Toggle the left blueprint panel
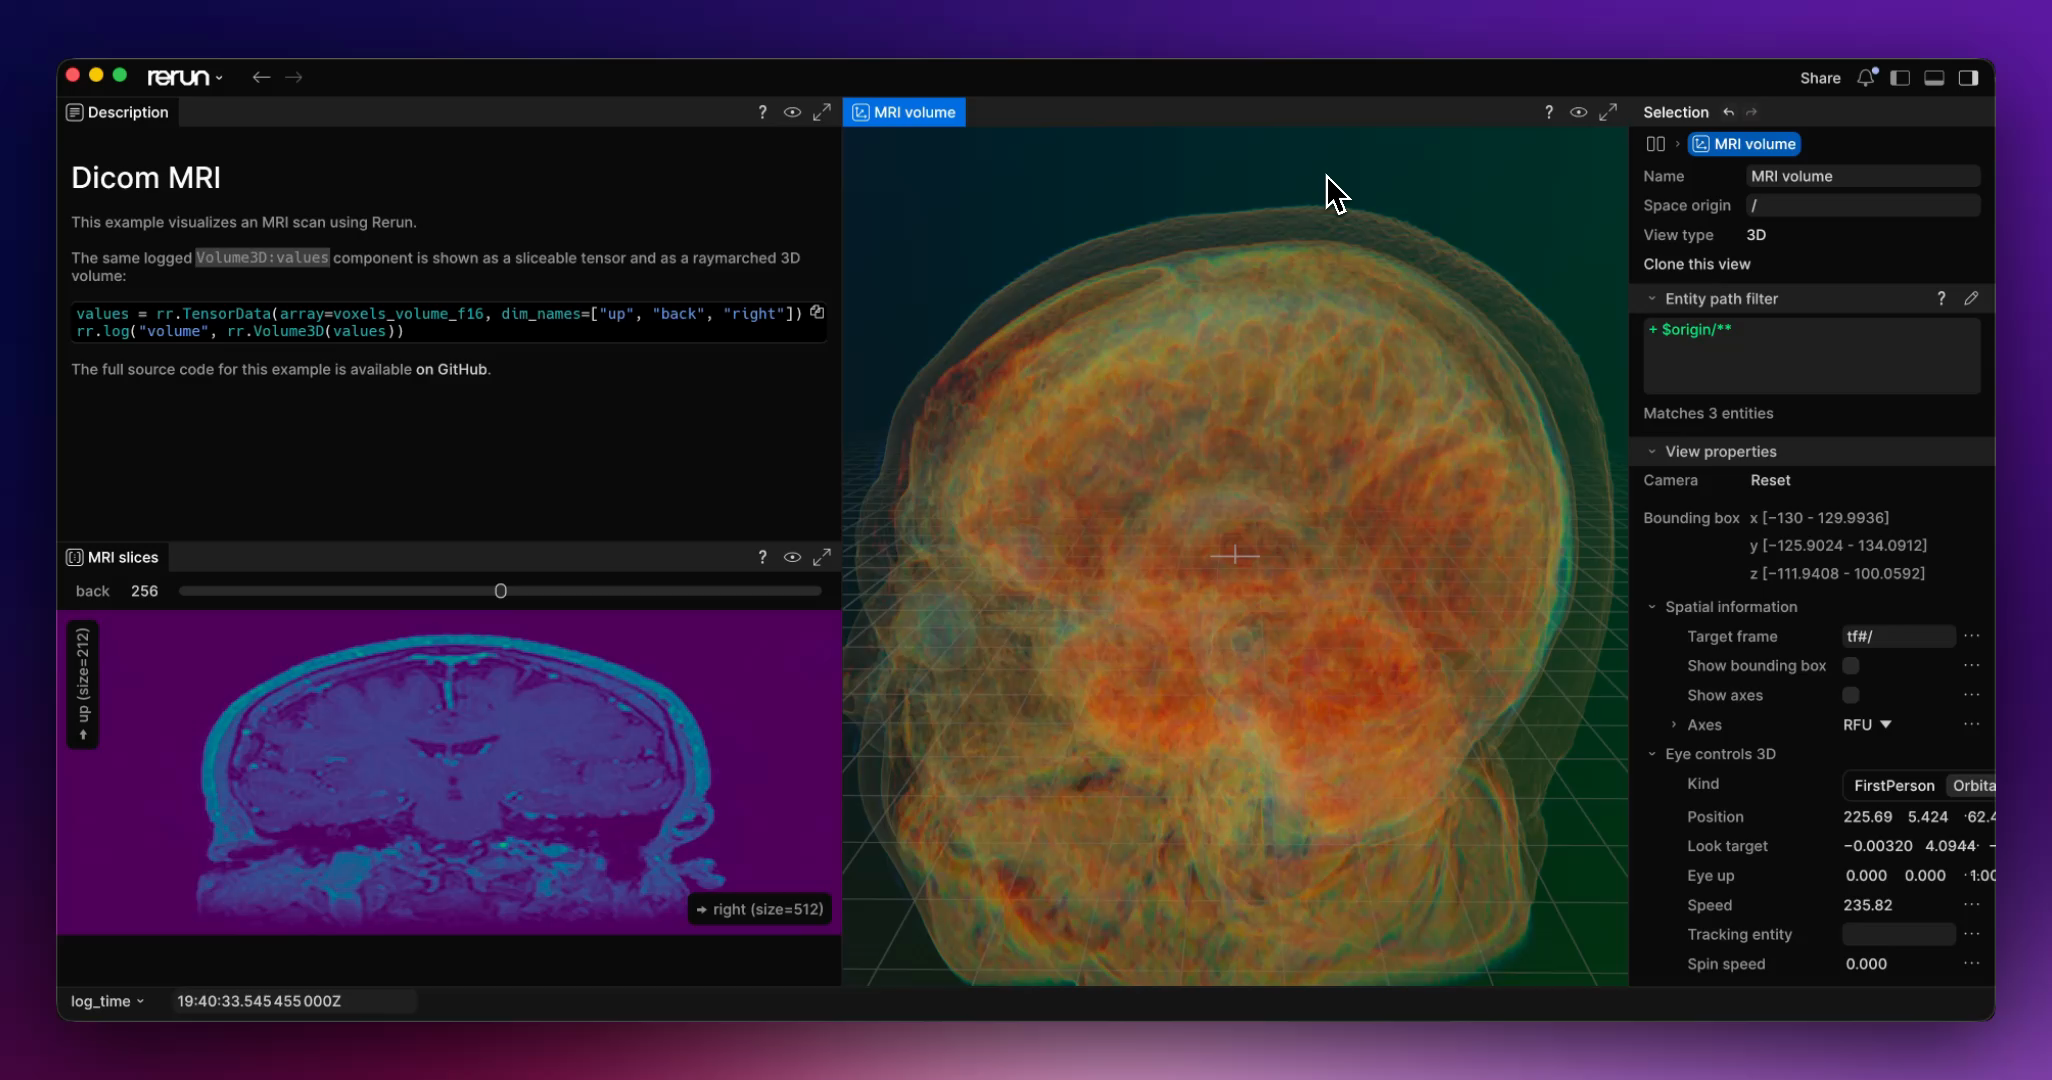This screenshot has height=1080, width=2052. pyautogui.click(x=1900, y=77)
